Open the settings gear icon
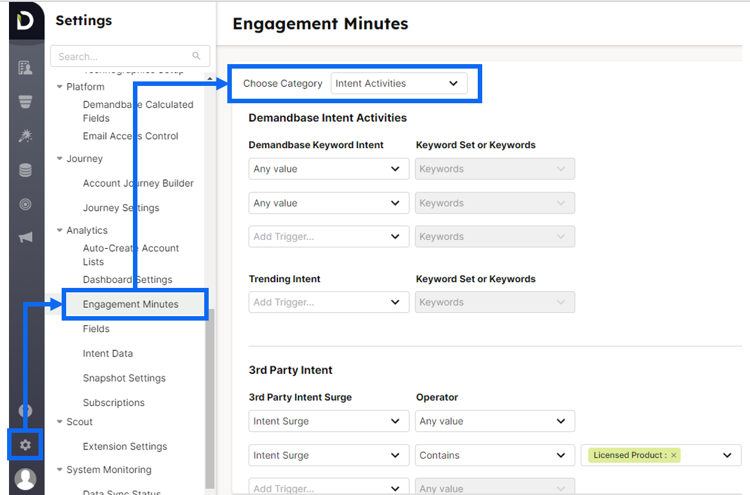Image resolution: width=750 pixels, height=495 pixels. coord(25,445)
